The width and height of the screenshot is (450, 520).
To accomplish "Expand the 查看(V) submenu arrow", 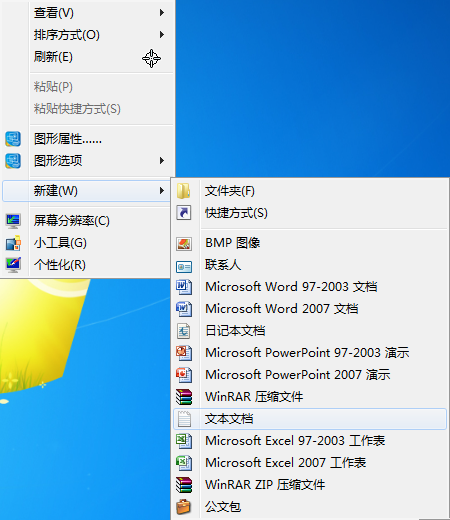I will click(162, 13).
